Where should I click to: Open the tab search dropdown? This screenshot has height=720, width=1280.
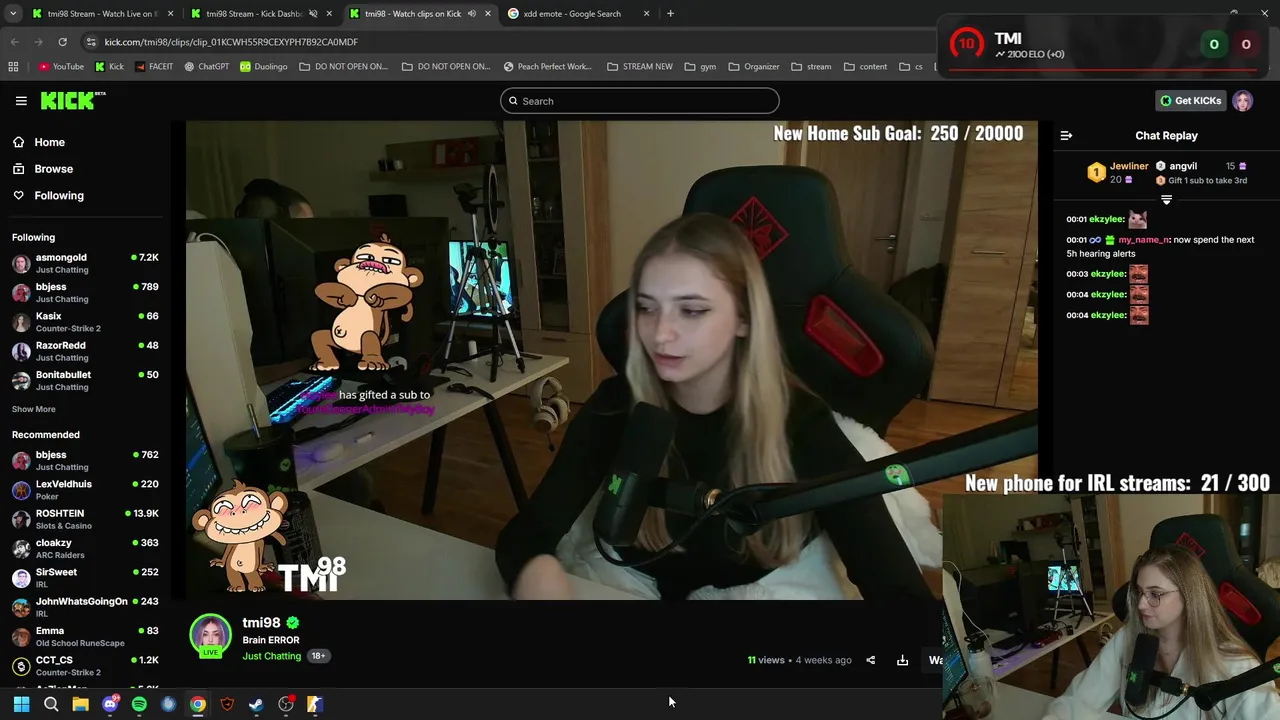(x=13, y=14)
